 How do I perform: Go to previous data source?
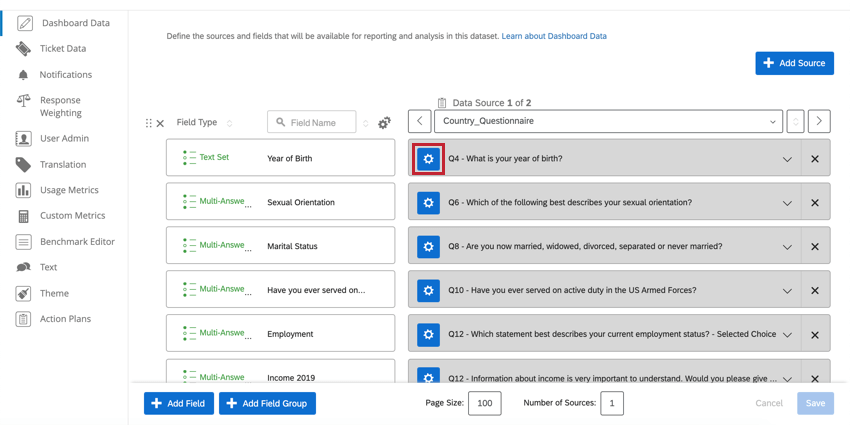[x=420, y=121]
